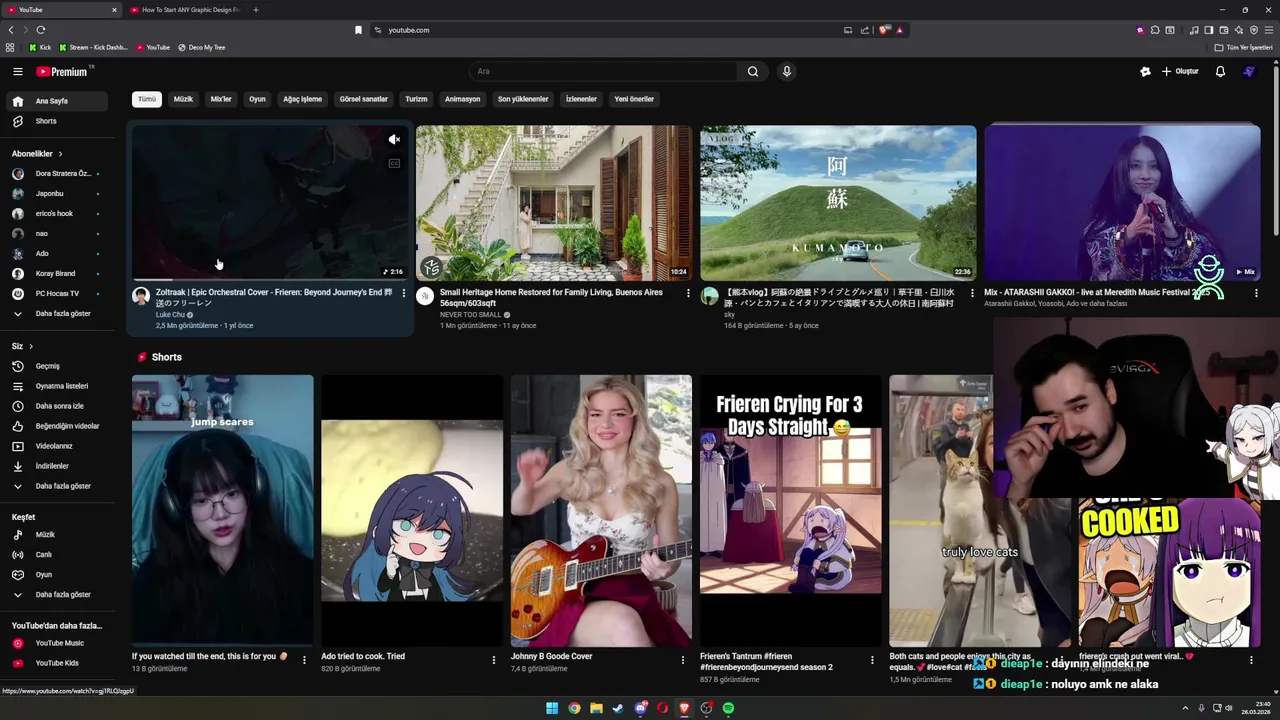Select the Yeni öneriler filter chip

click(x=634, y=99)
